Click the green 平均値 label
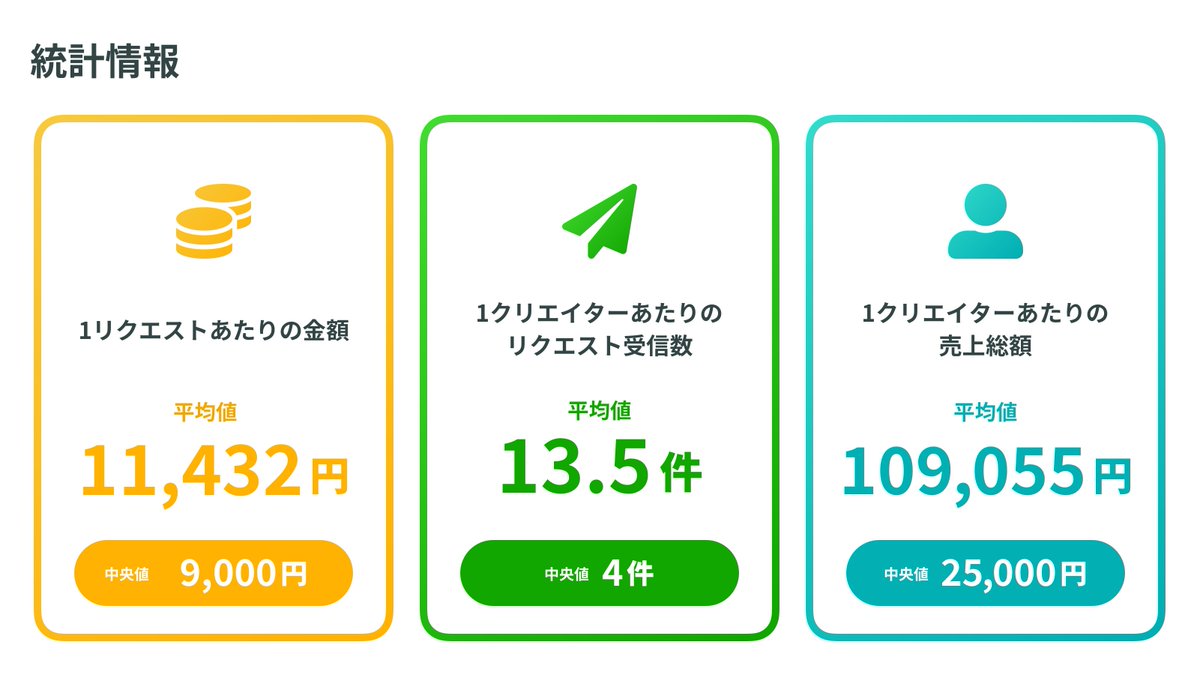The width and height of the screenshot is (1200, 675). [x=600, y=410]
